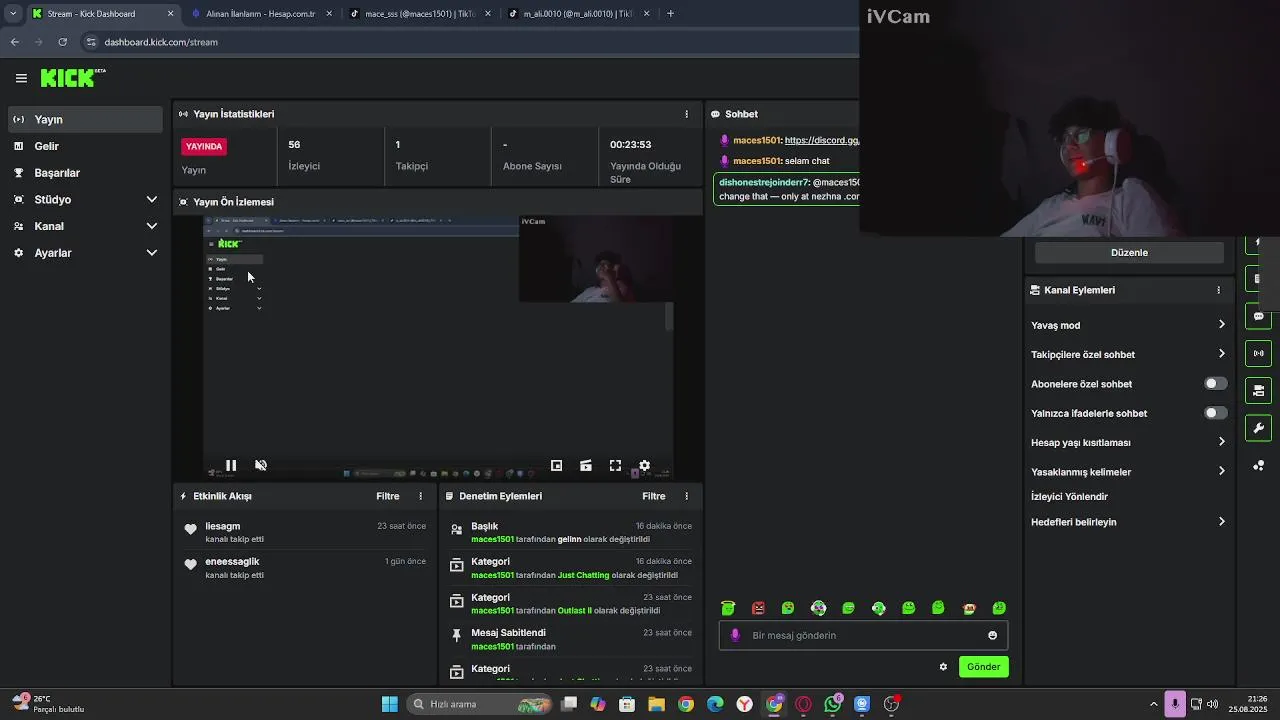Screen dimensions: 1280x720
Task: Open Denetim Eylemleri Filtre dropdown
Action: coord(654,496)
